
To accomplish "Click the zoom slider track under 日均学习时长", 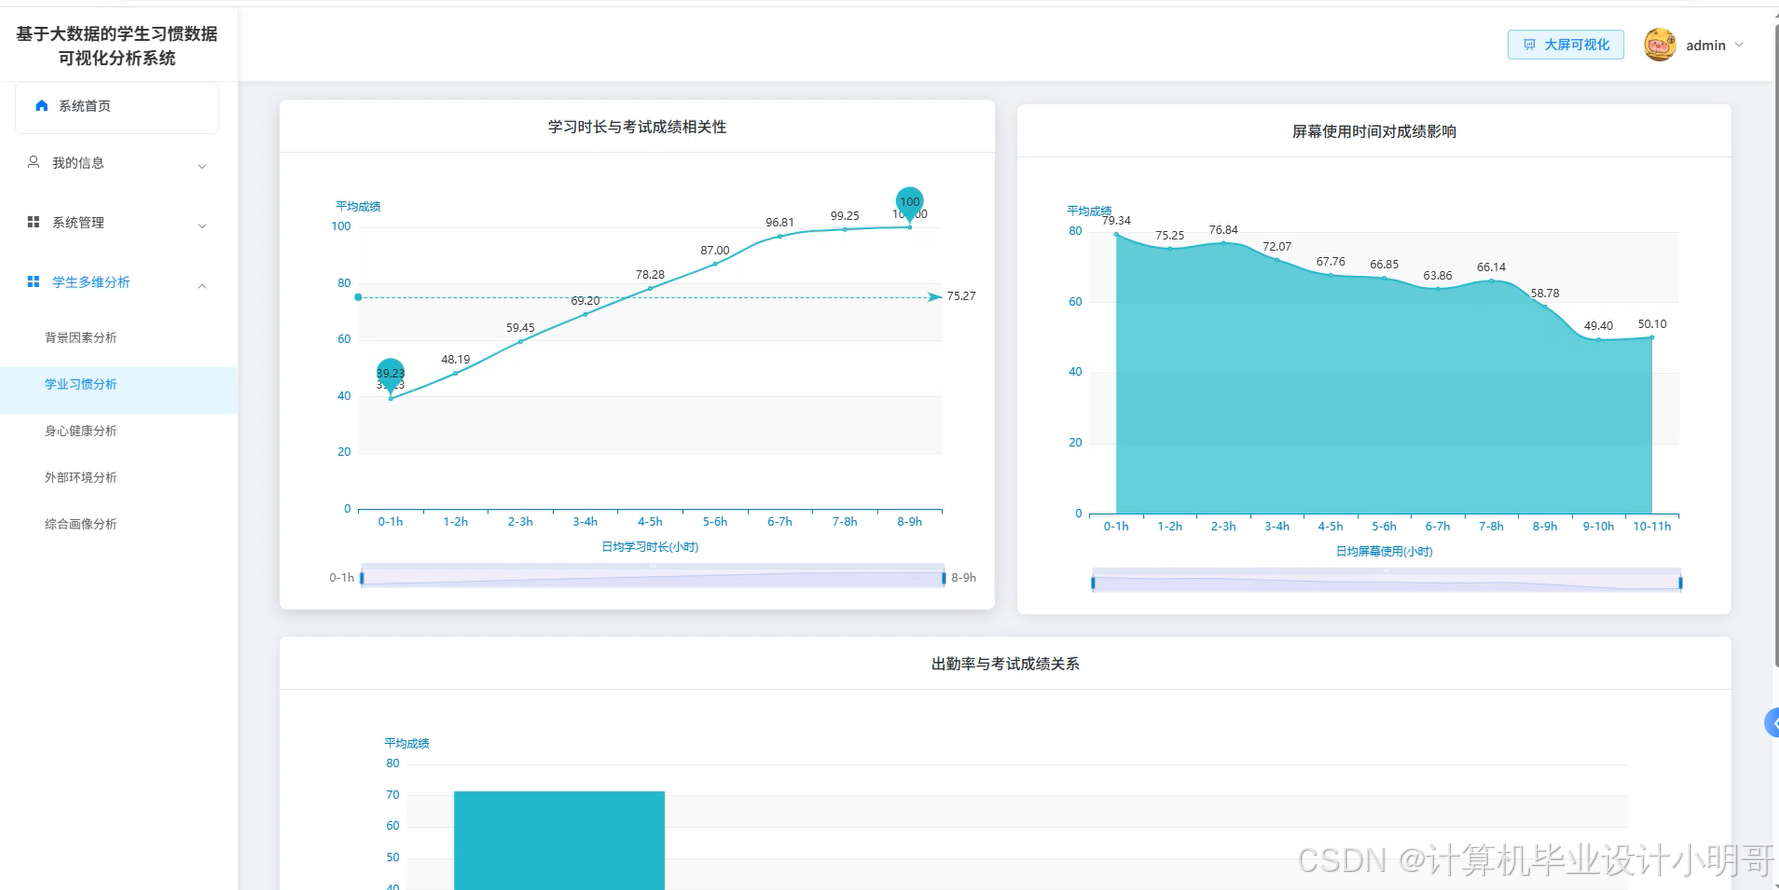I will point(653,578).
